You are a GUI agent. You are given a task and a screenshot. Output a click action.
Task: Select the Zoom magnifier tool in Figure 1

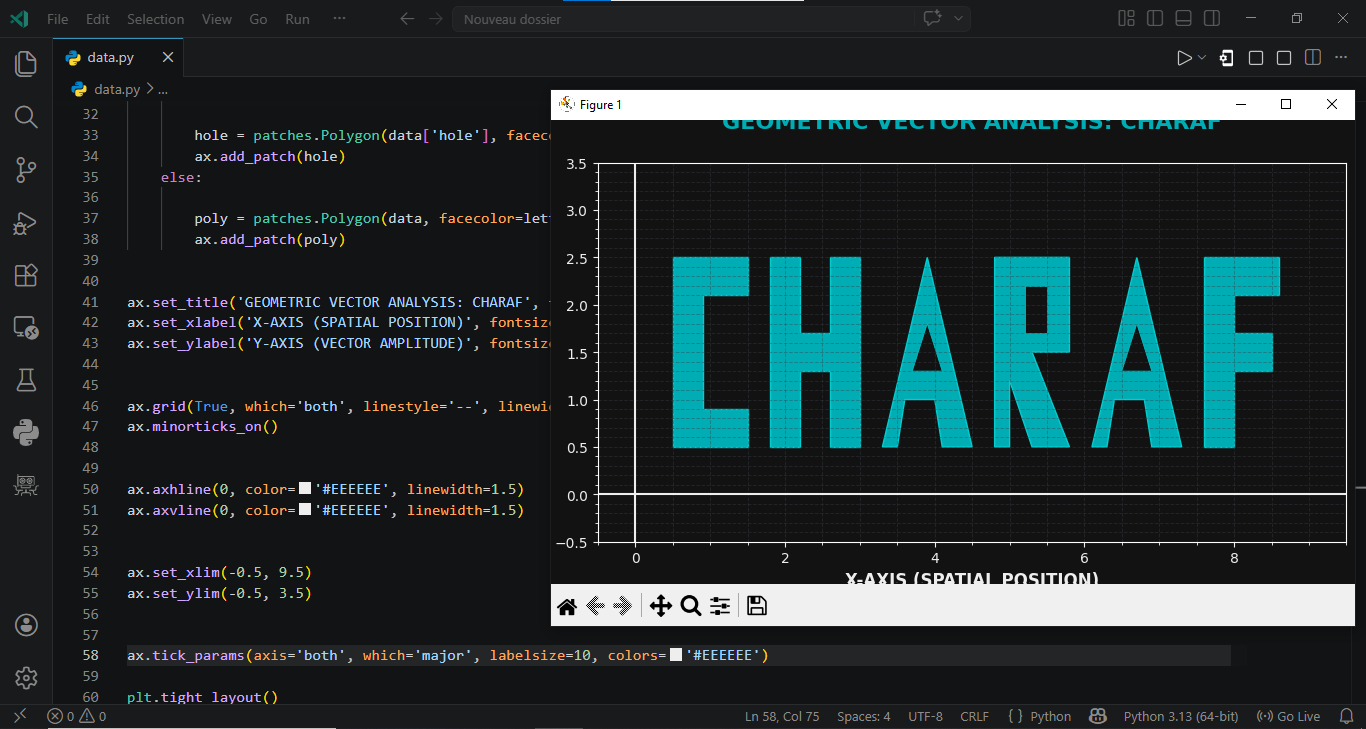click(690, 606)
